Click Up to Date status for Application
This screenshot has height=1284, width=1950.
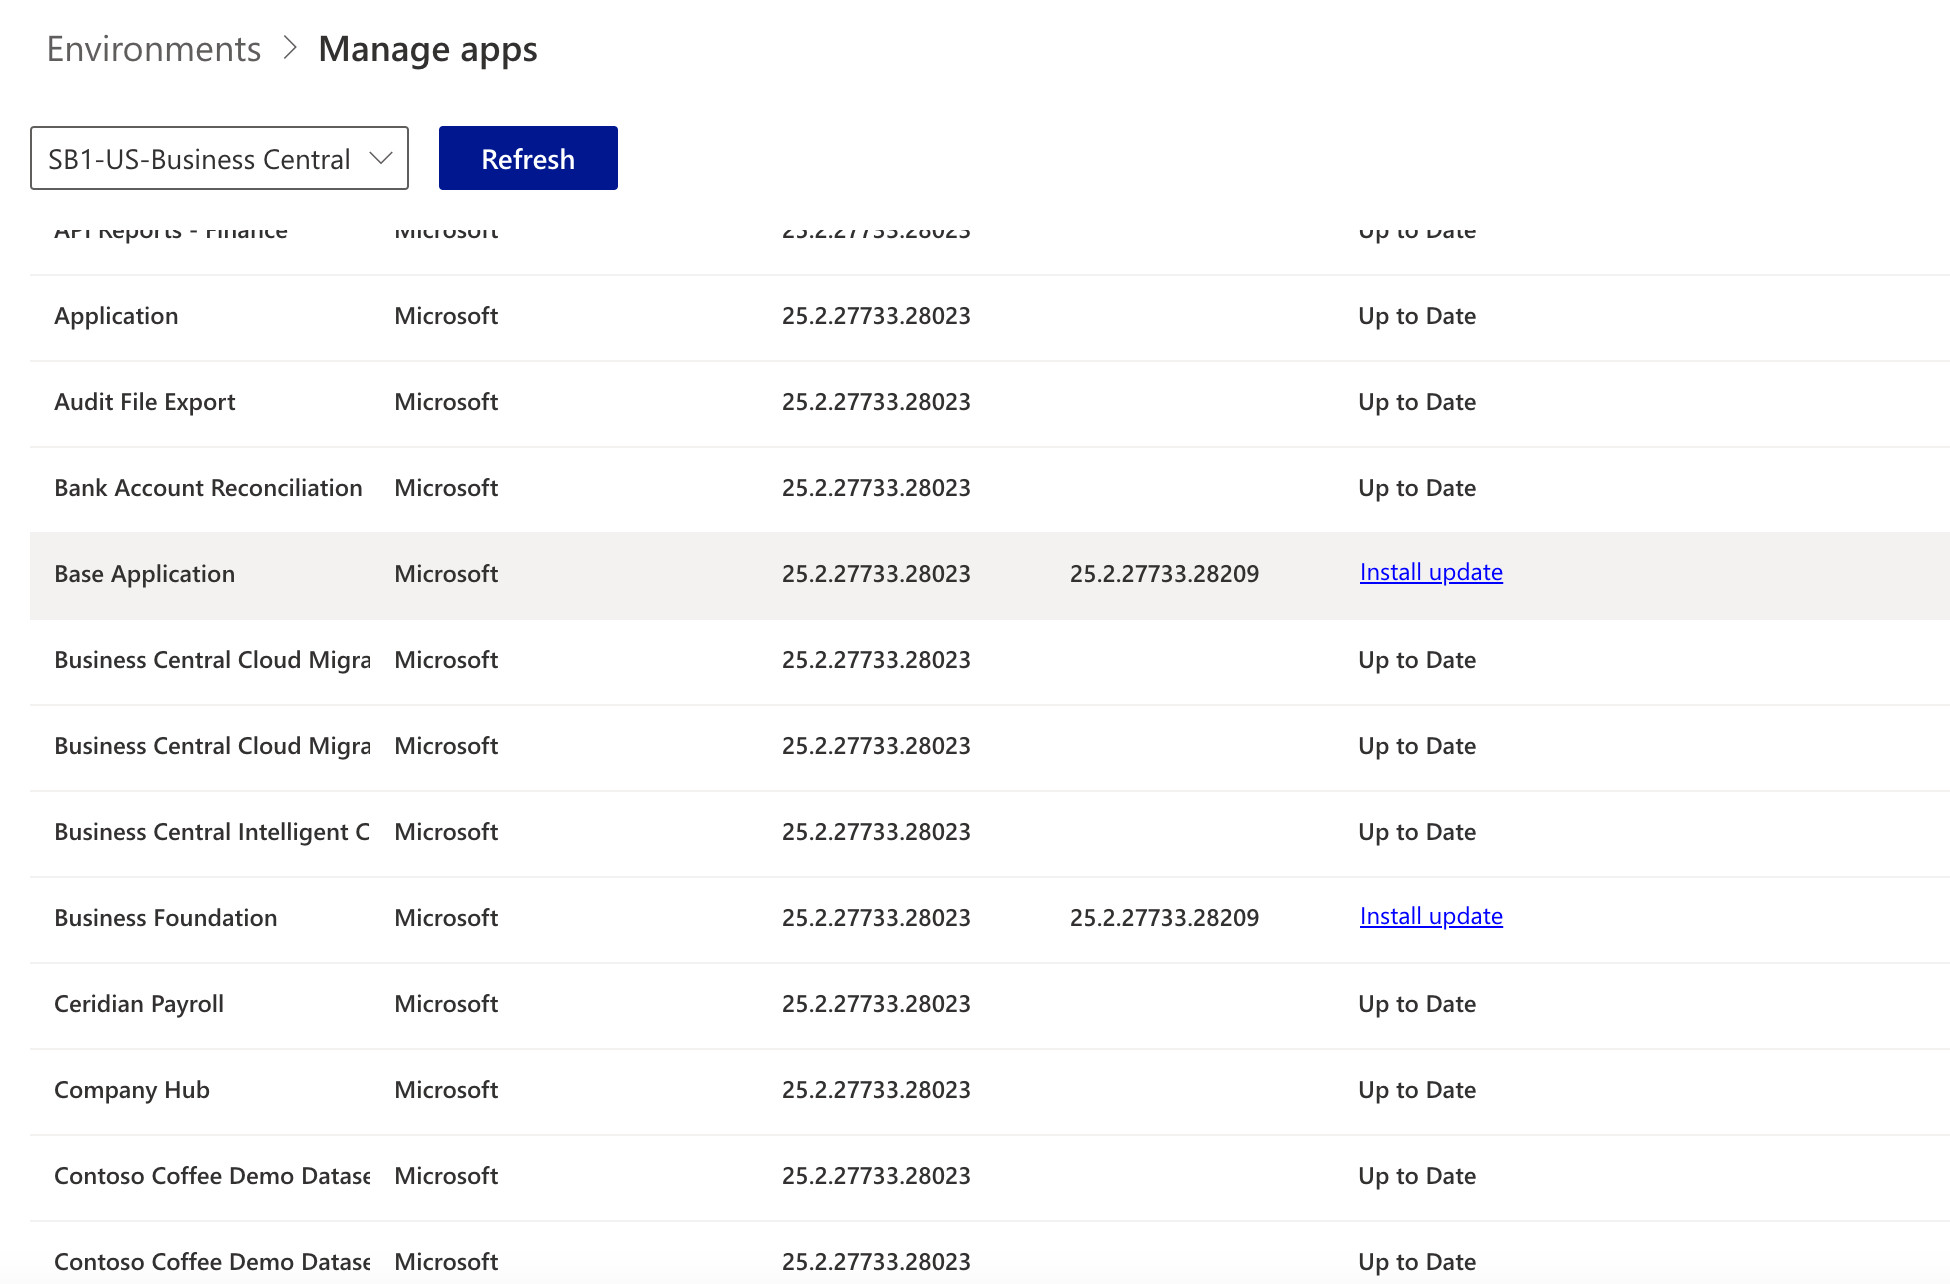point(1417,316)
